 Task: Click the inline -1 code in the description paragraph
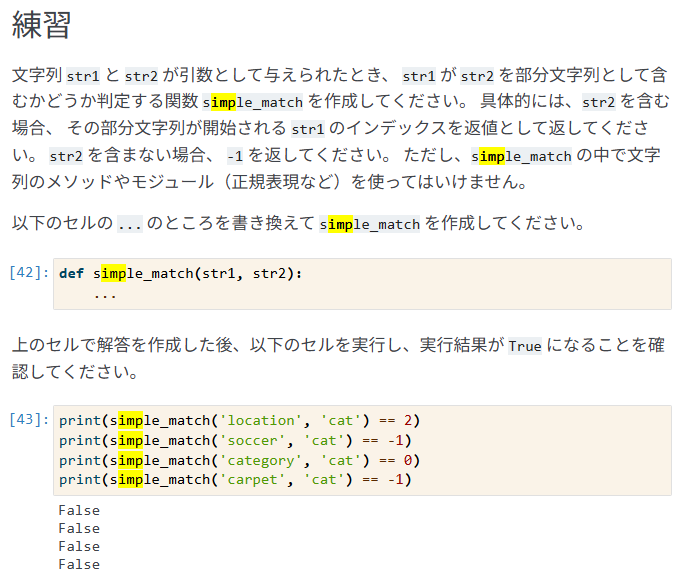pos(235,156)
